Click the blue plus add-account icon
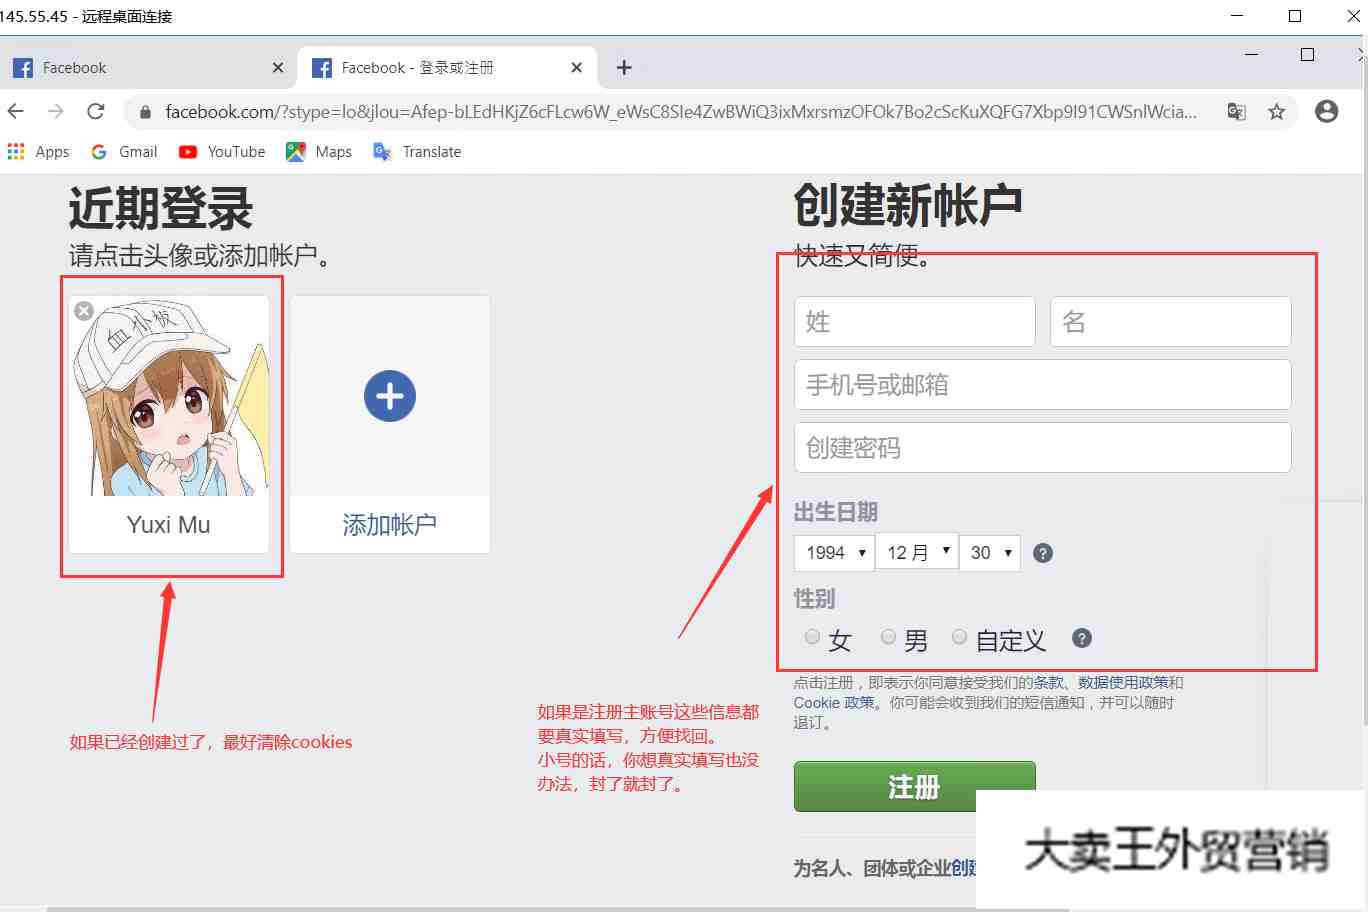The height and width of the screenshot is (912, 1368). point(390,396)
